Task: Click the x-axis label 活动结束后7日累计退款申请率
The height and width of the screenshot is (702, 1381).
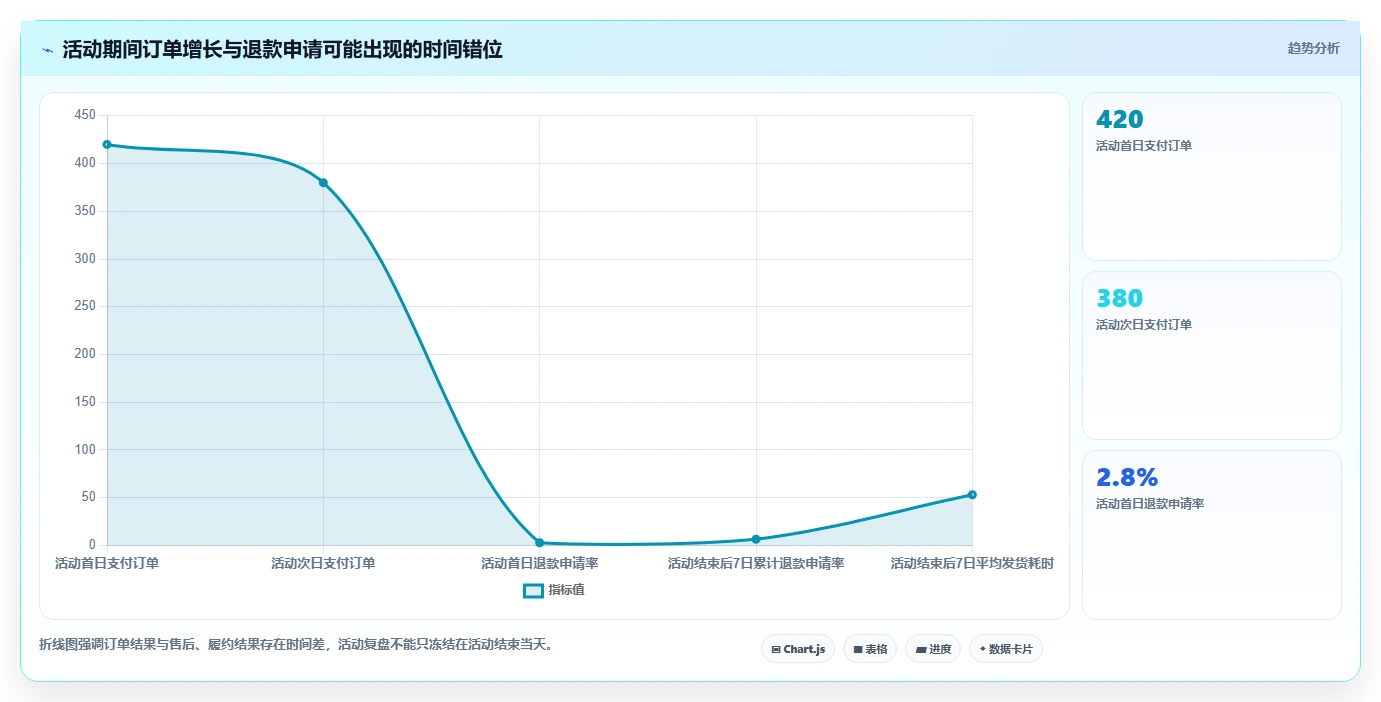Action: click(x=756, y=564)
